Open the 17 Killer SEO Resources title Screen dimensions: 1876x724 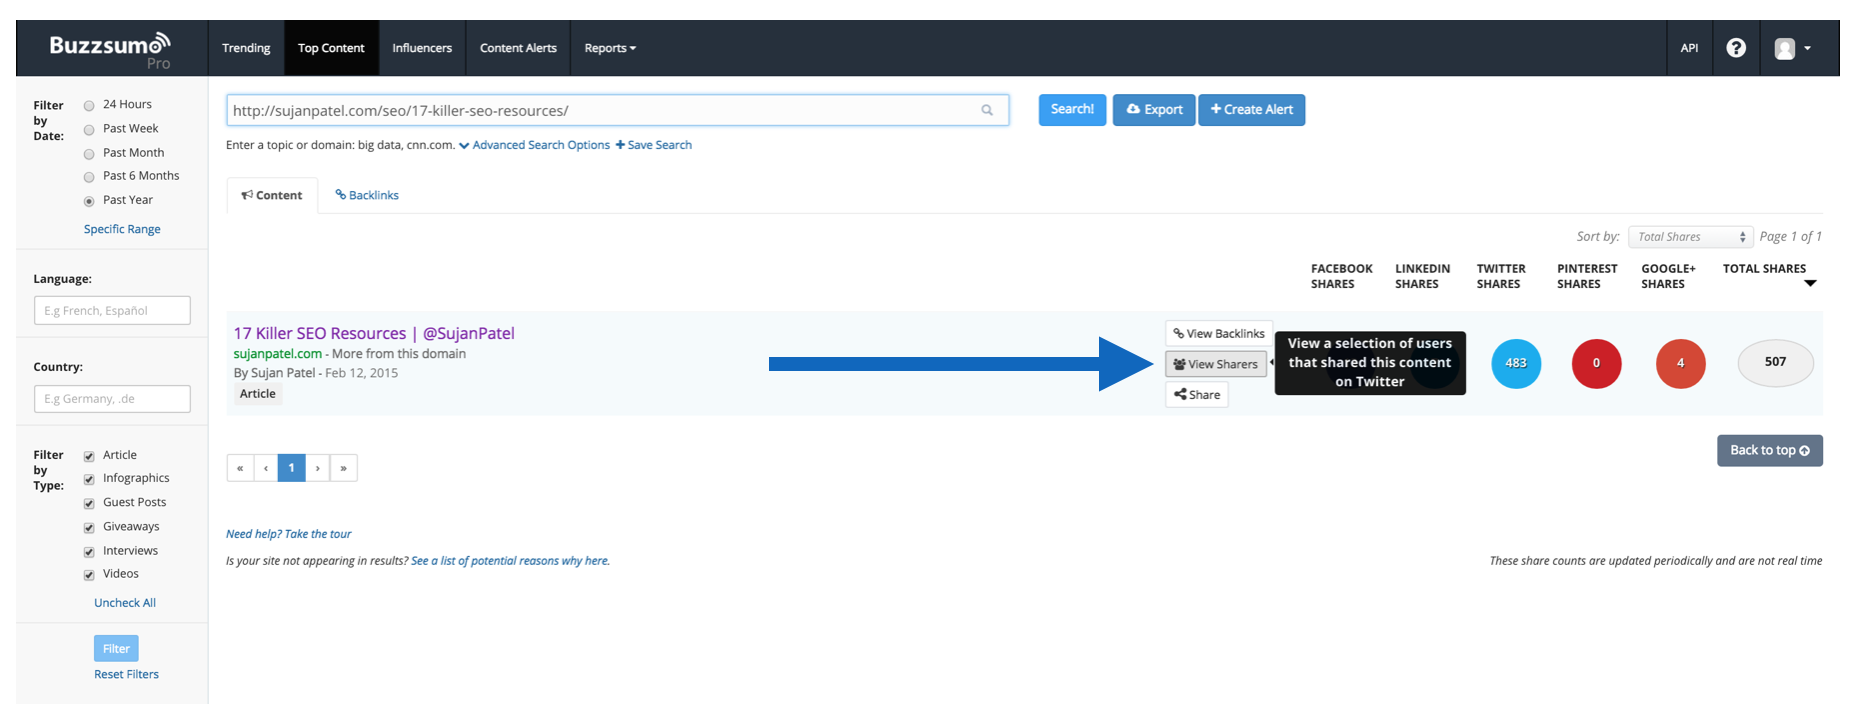click(x=374, y=334)
